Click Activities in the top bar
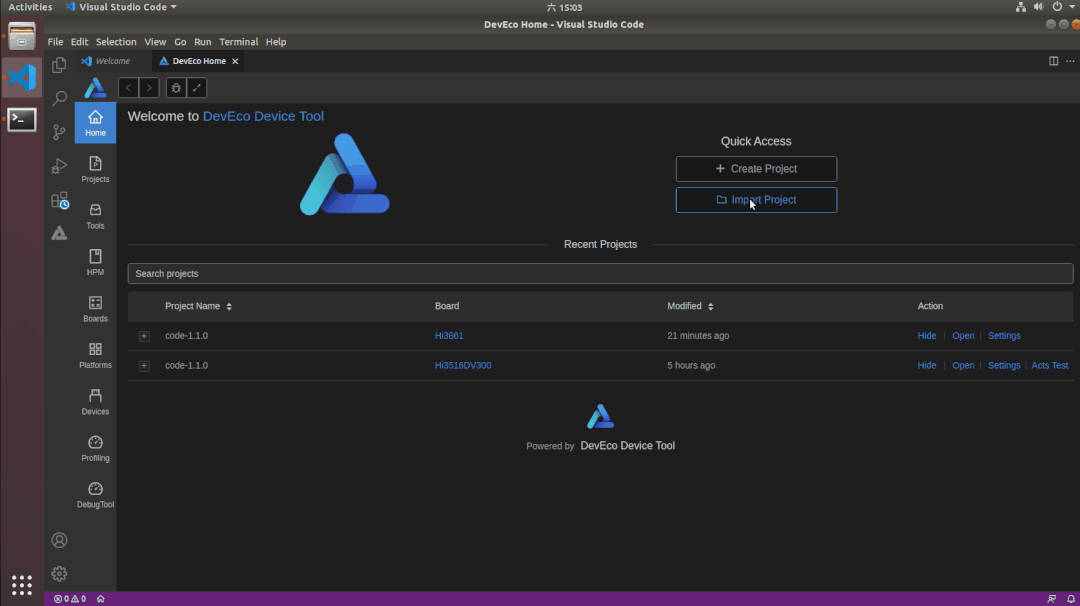The width and height of the screenshot is (1080, 606). 30,7
